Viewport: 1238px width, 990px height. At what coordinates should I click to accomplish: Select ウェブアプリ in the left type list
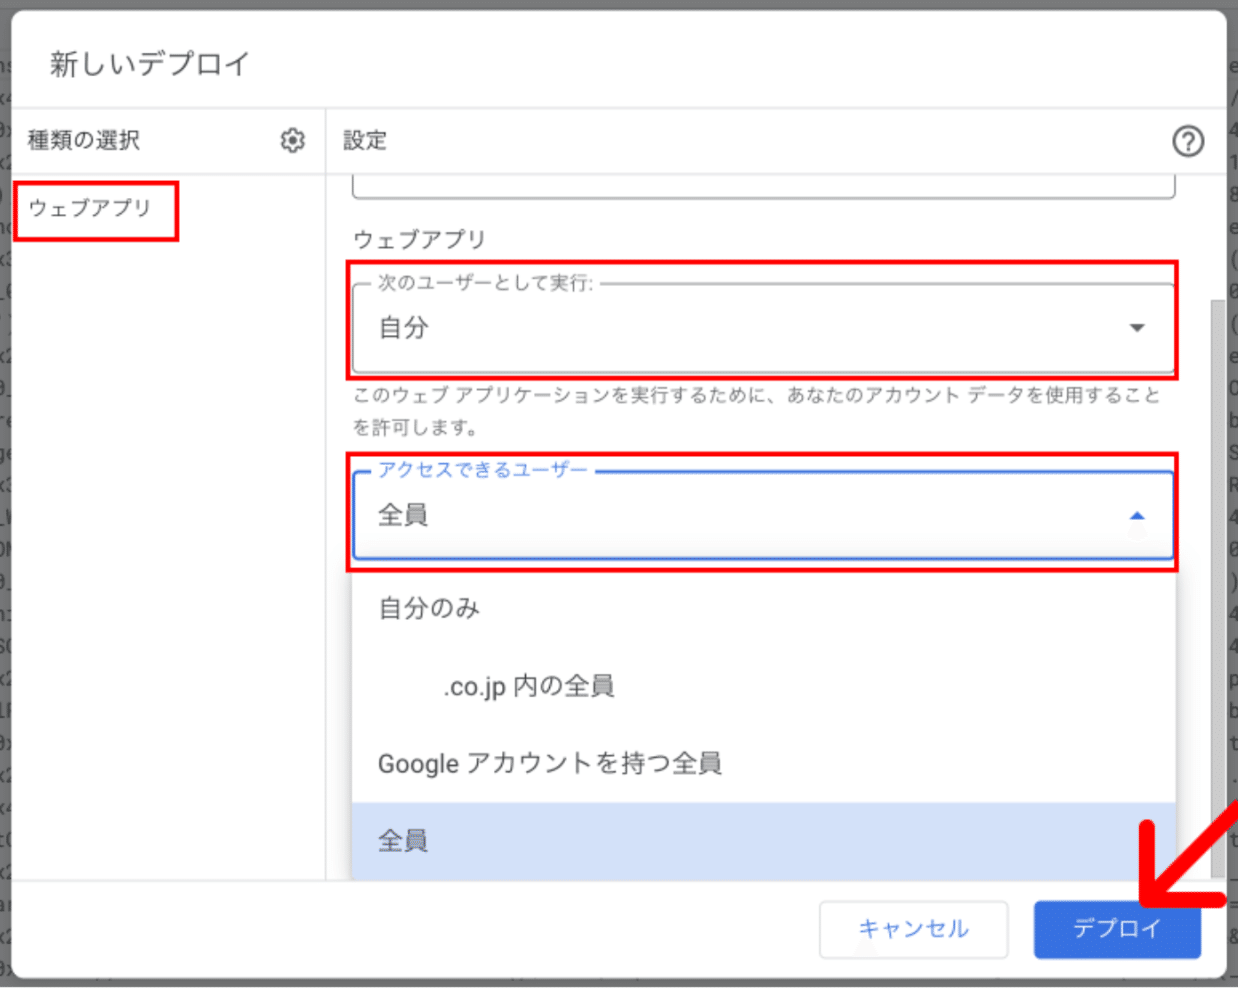[x=90, y=208]
